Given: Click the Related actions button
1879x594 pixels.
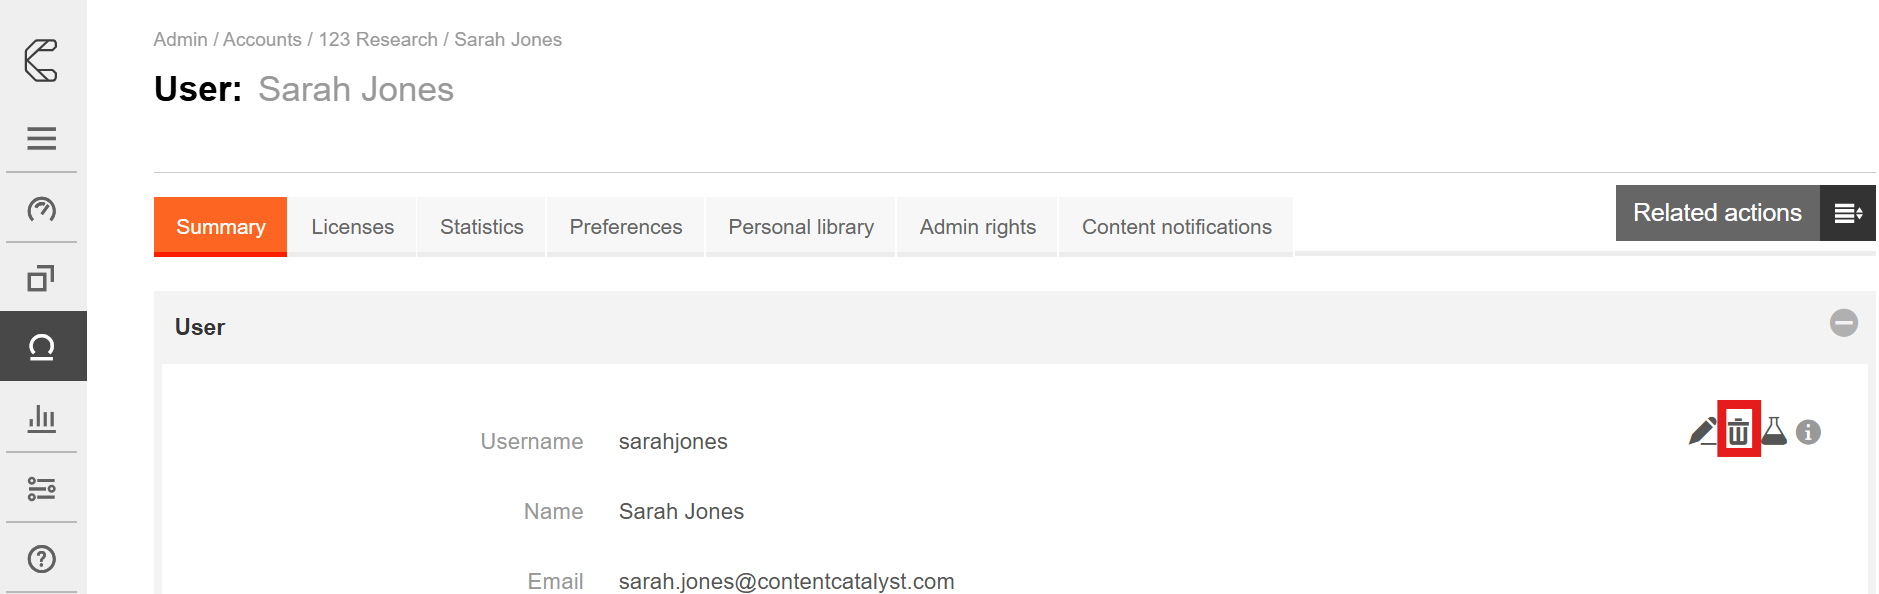Looking at the screenshot, I should 1717,213.
